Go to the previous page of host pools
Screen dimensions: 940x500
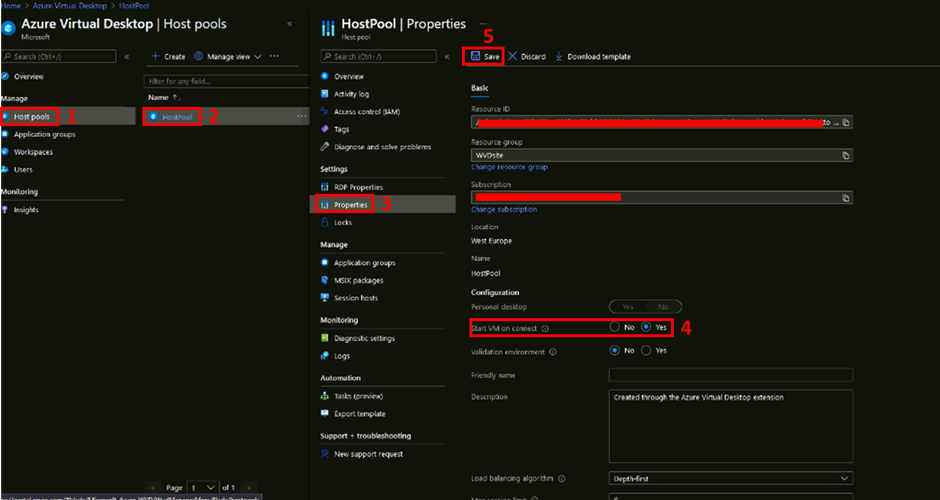point(153,487)
